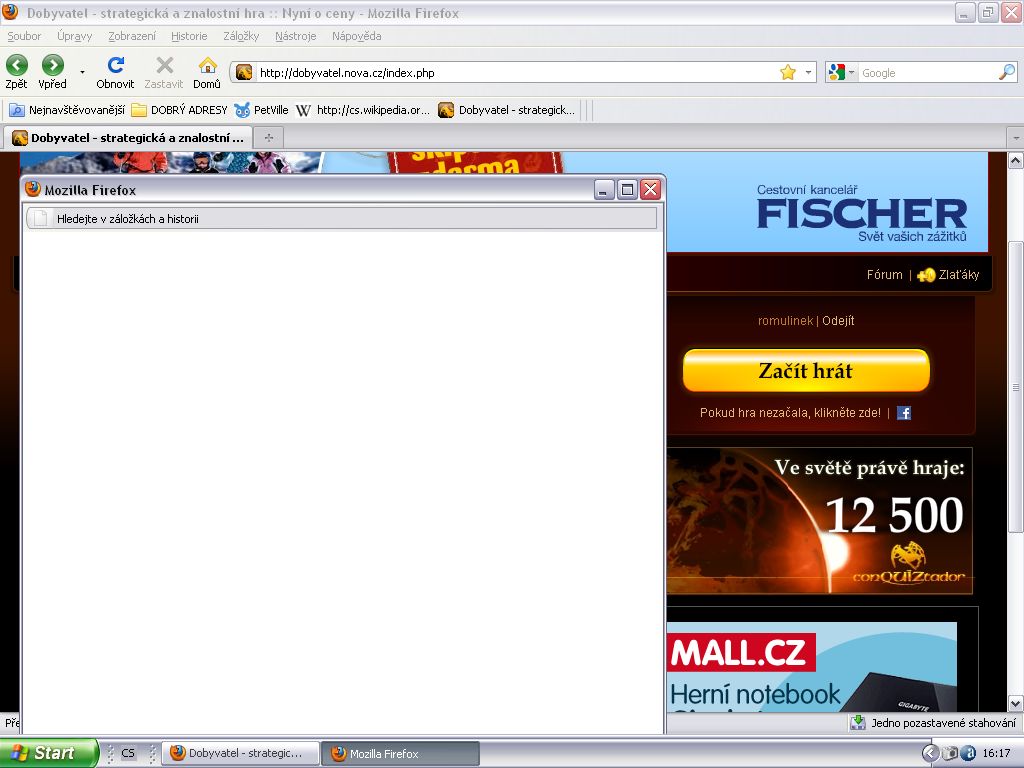This screenshot has height=768, width=1024.
Task: Click into the Google search field
Action: click(927, 73)
